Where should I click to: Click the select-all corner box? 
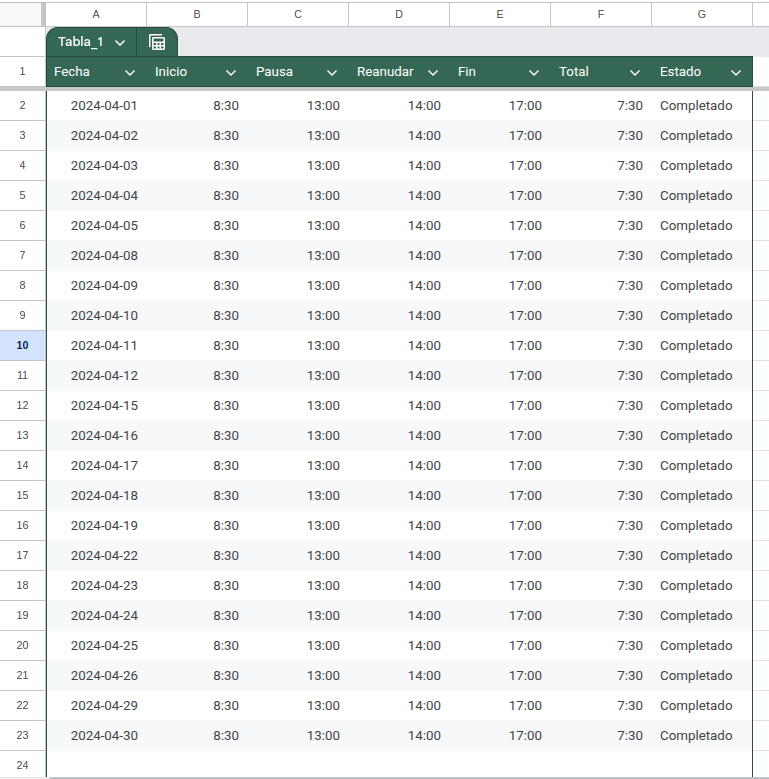click(x=22, y=14)
